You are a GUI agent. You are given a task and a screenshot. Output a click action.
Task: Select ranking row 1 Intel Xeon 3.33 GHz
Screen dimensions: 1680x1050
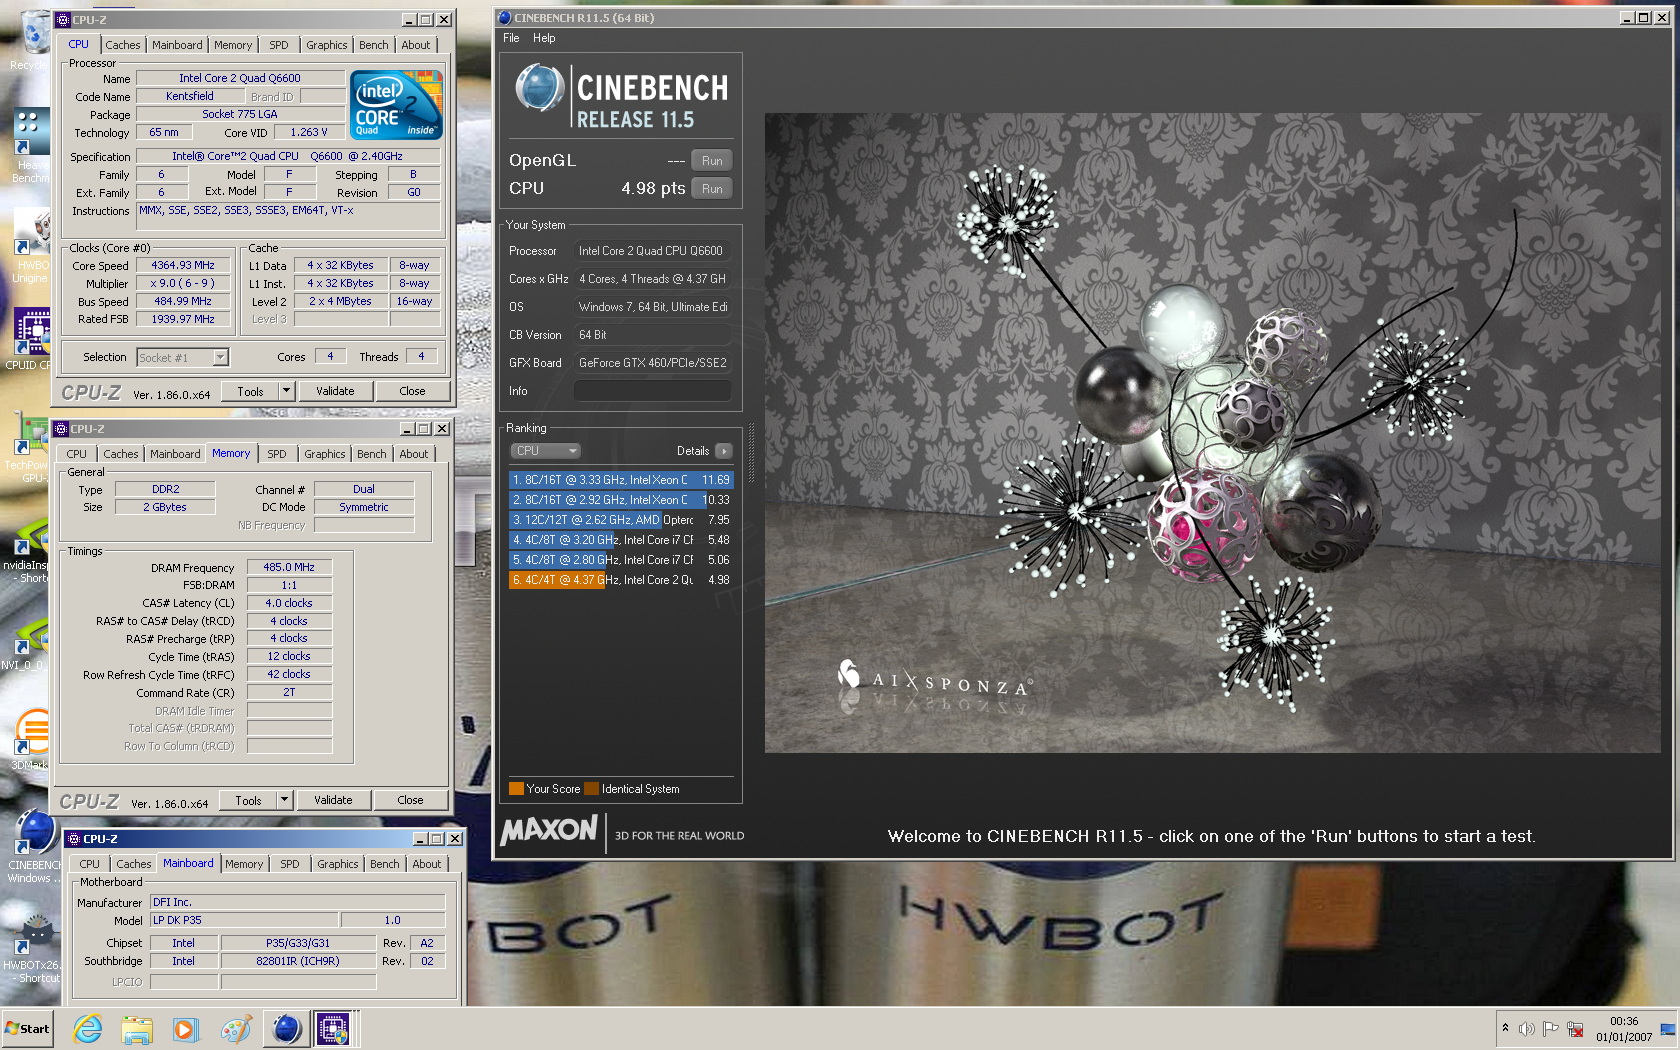pos(621,480)
